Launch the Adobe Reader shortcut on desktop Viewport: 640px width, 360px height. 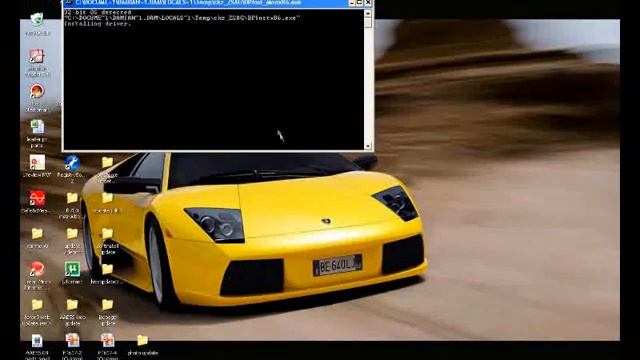(x=37, y=56)
